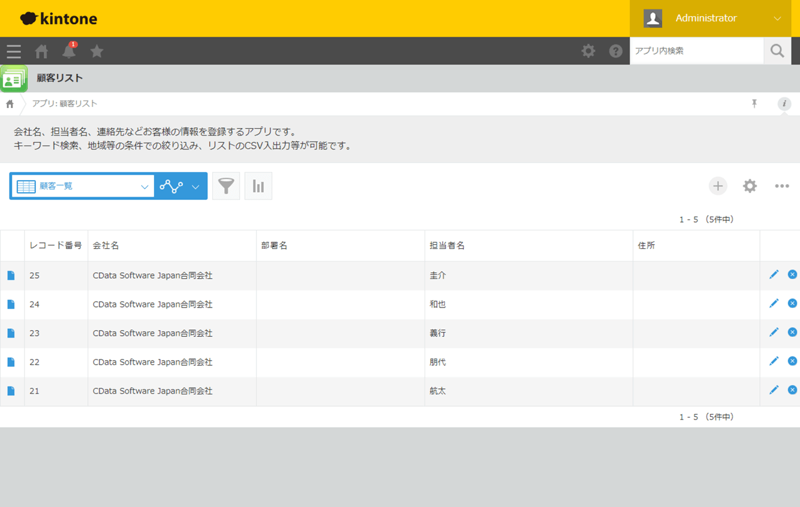Open the notifications bell

tap(69, 51)
